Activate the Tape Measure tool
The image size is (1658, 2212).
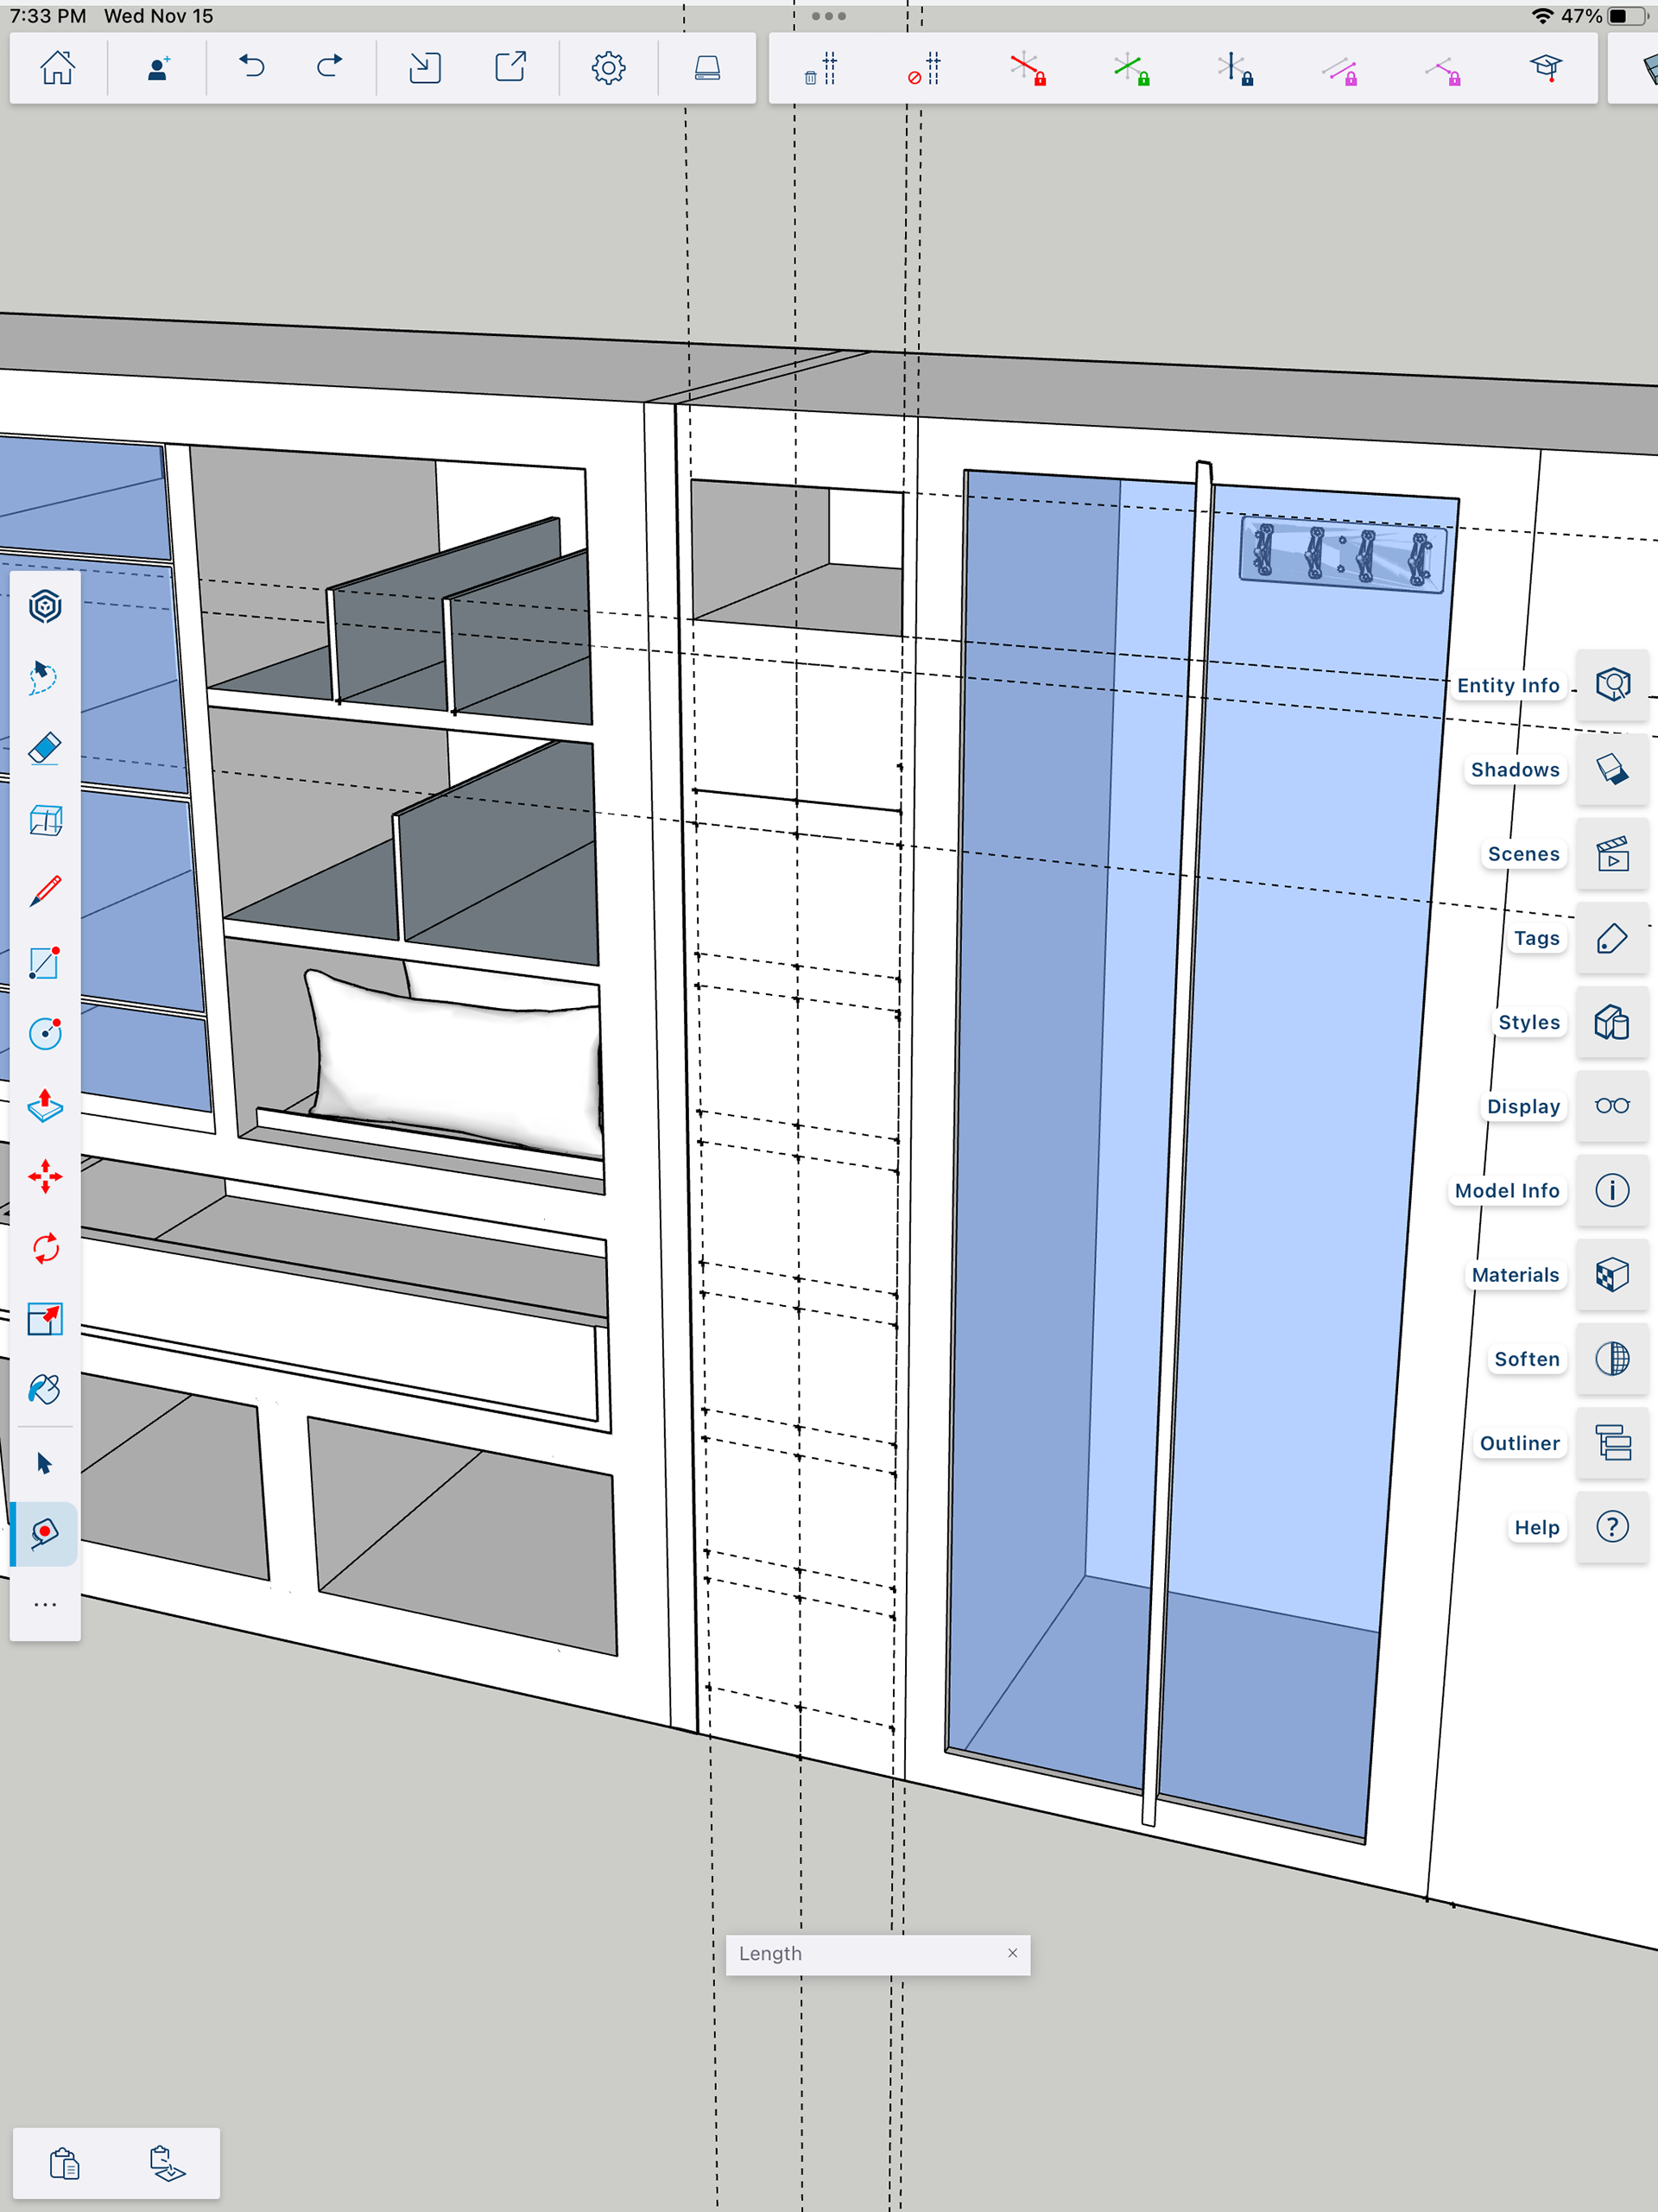point(45,1533)
